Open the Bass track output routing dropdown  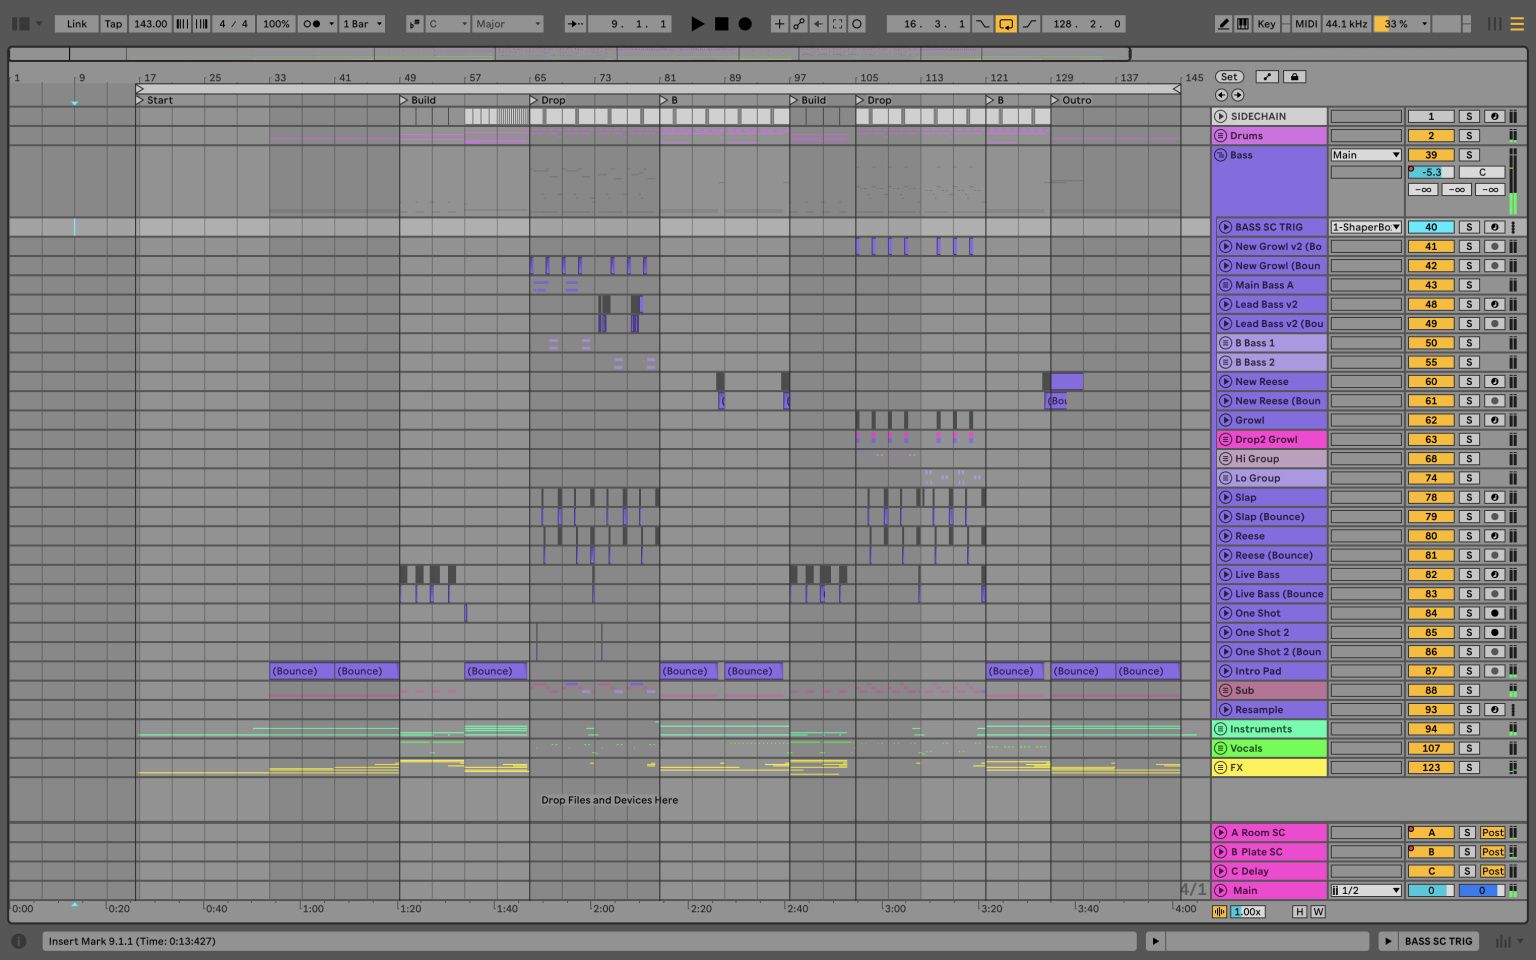[x=1366, y=155]
